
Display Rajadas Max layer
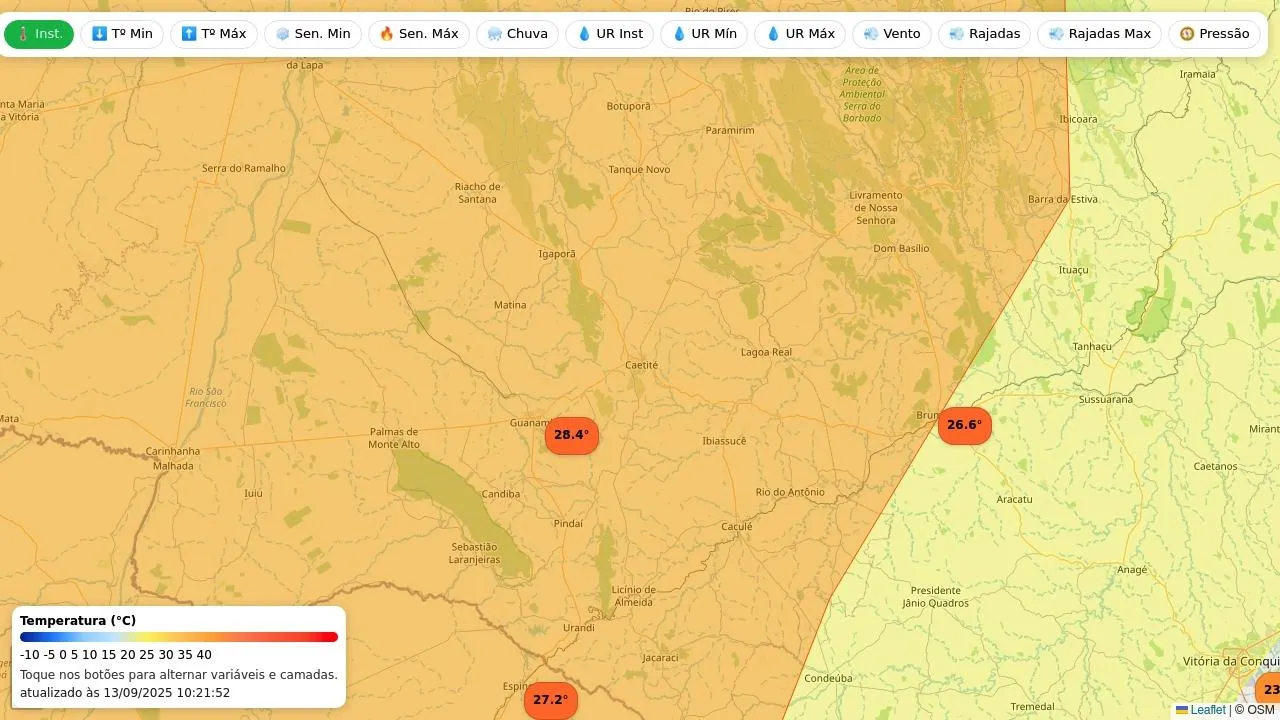[x=1099, y=34]
